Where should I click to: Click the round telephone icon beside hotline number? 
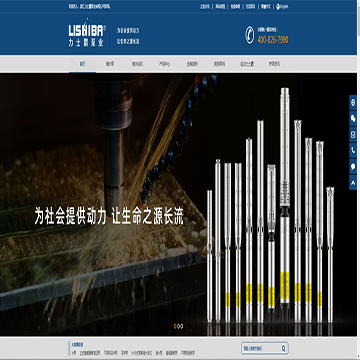250,35
